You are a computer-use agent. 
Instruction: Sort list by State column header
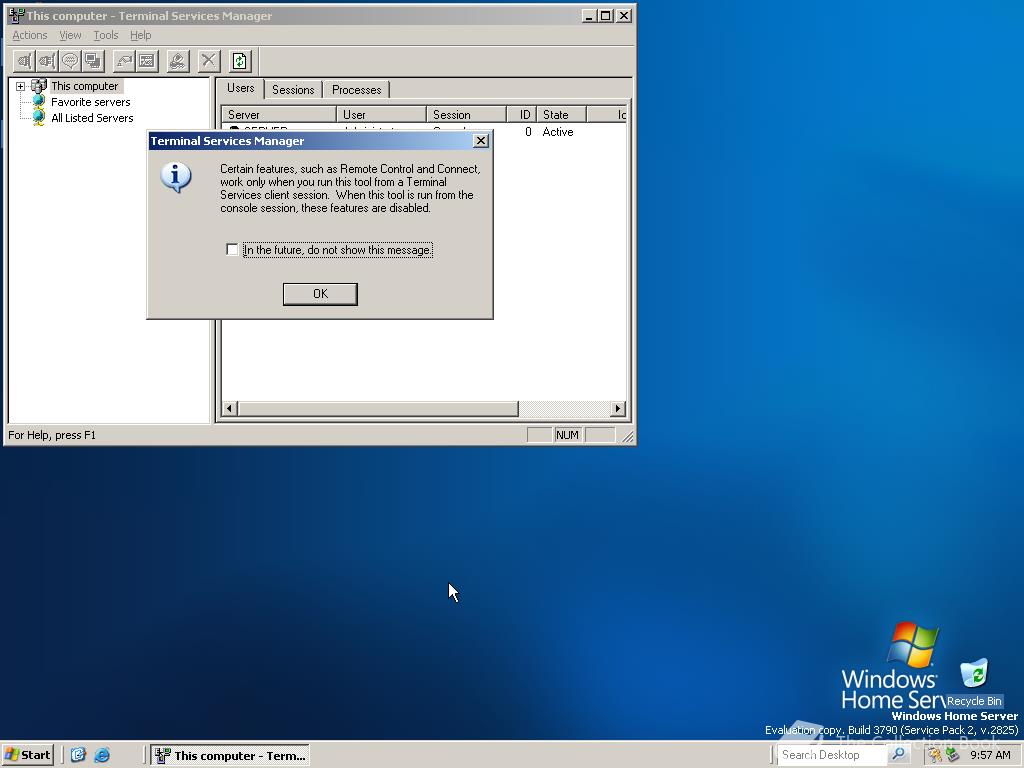click(562, 114)
